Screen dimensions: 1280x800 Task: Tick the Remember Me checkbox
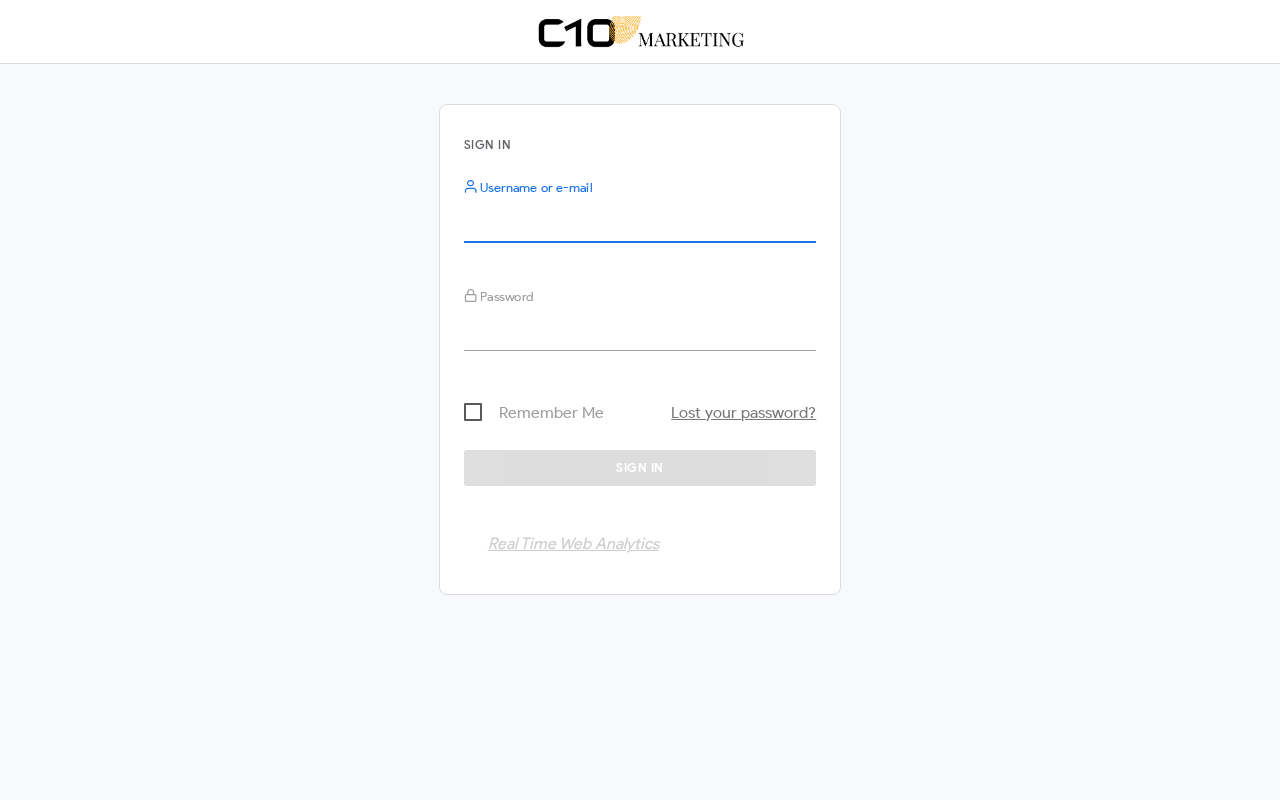pyautogui.click(x=473, y=412)
